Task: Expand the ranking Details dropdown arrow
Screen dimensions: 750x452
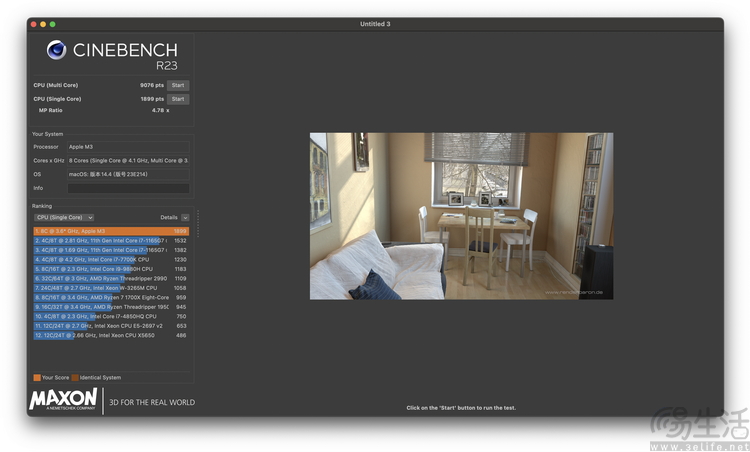Action: (185, 218)
